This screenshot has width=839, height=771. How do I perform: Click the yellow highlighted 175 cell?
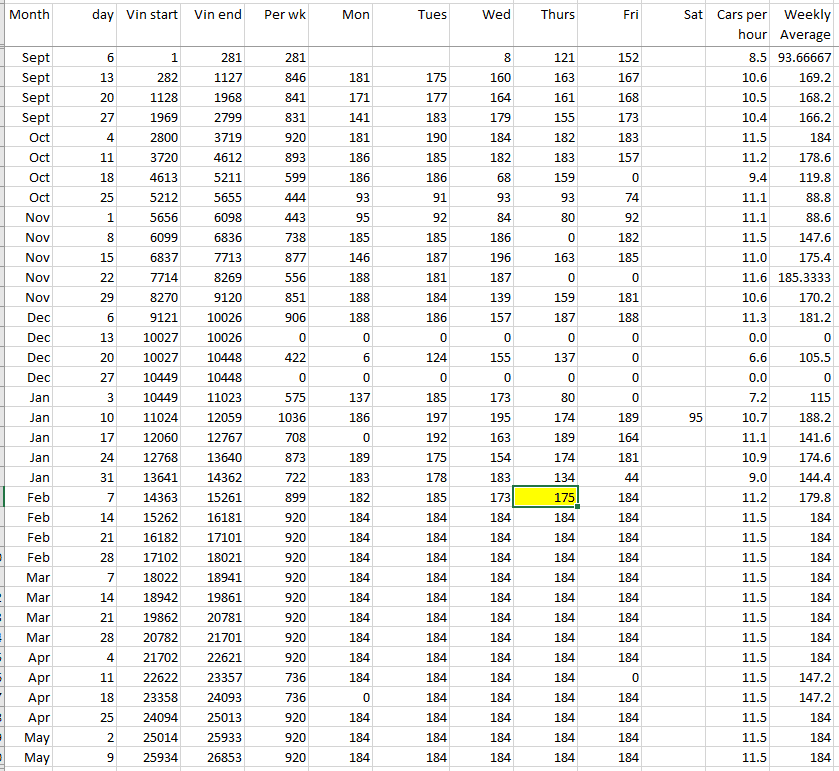(546, 497)
